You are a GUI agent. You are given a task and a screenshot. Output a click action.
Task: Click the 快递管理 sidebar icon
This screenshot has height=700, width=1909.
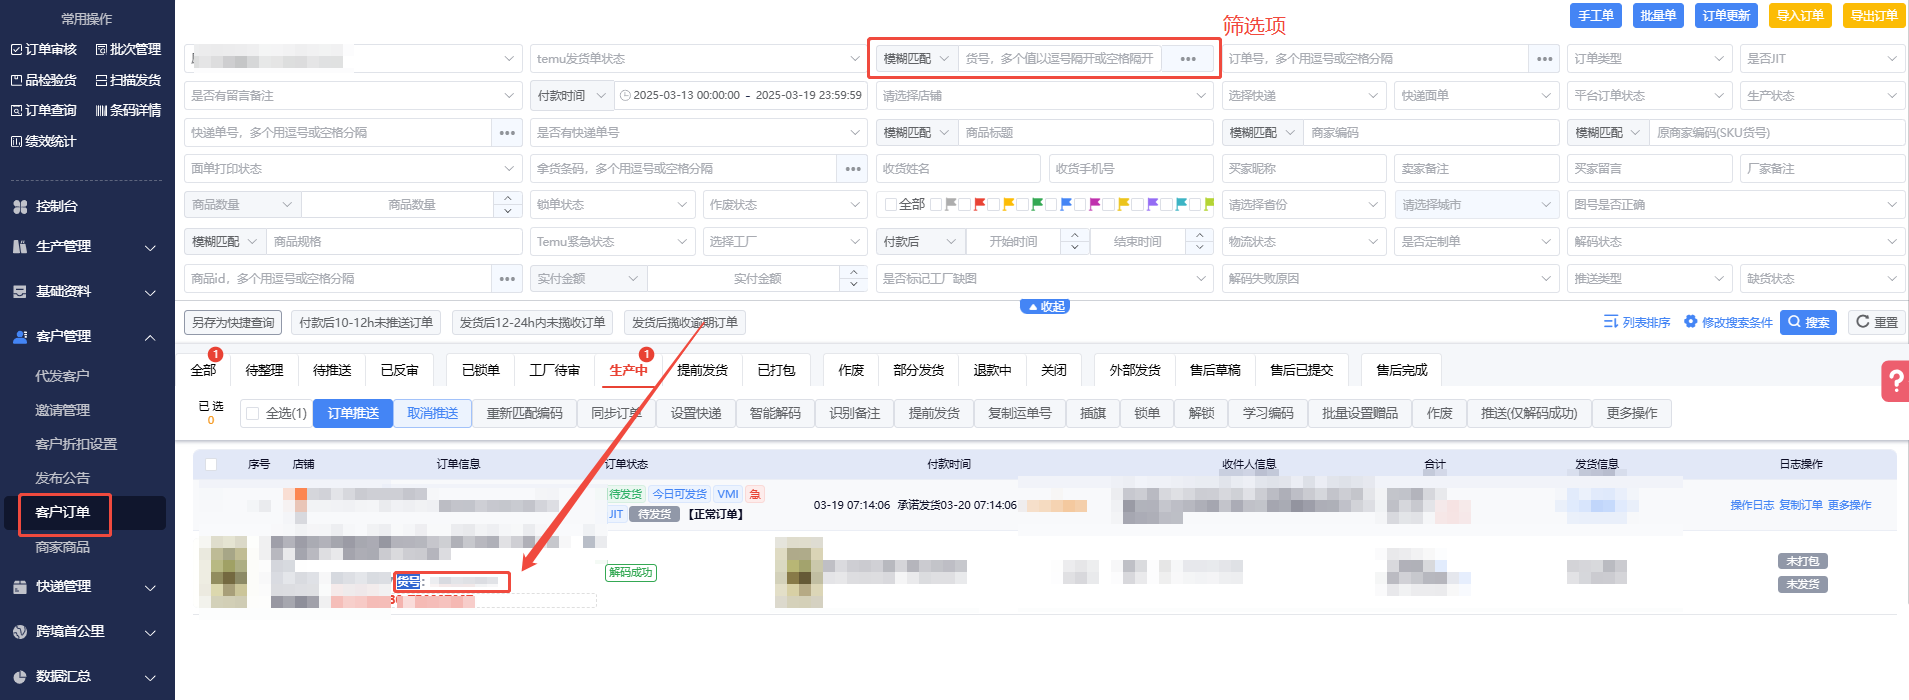tap(20, 586)
